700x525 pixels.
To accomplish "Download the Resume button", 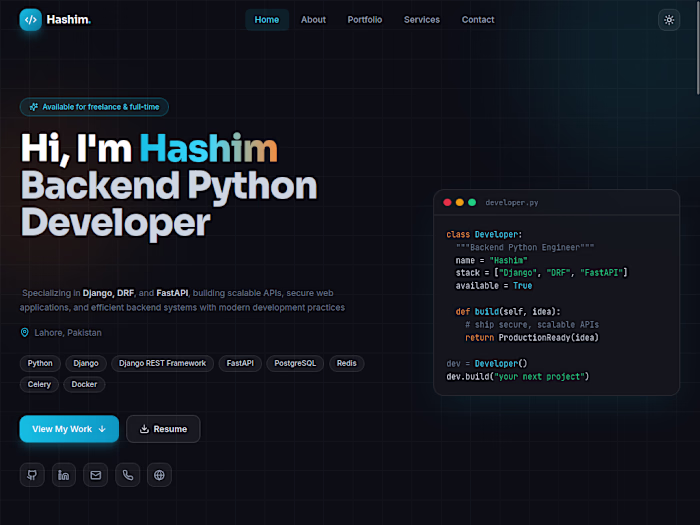I will (x=163, y=429).
